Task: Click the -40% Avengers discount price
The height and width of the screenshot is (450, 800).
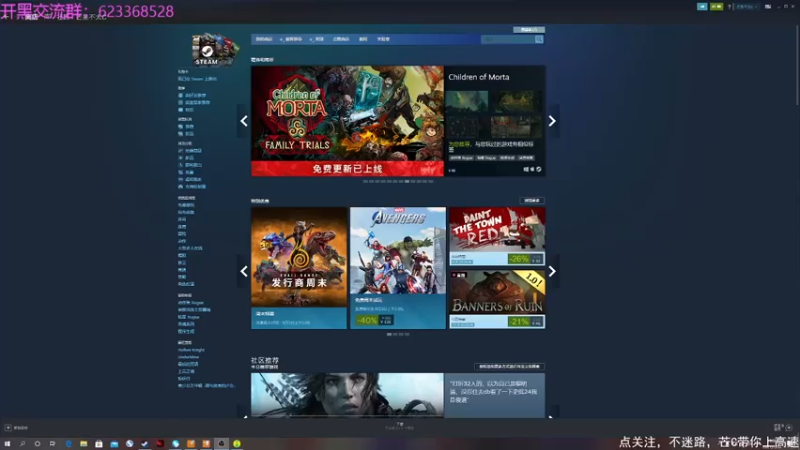Action: (374, 320)
